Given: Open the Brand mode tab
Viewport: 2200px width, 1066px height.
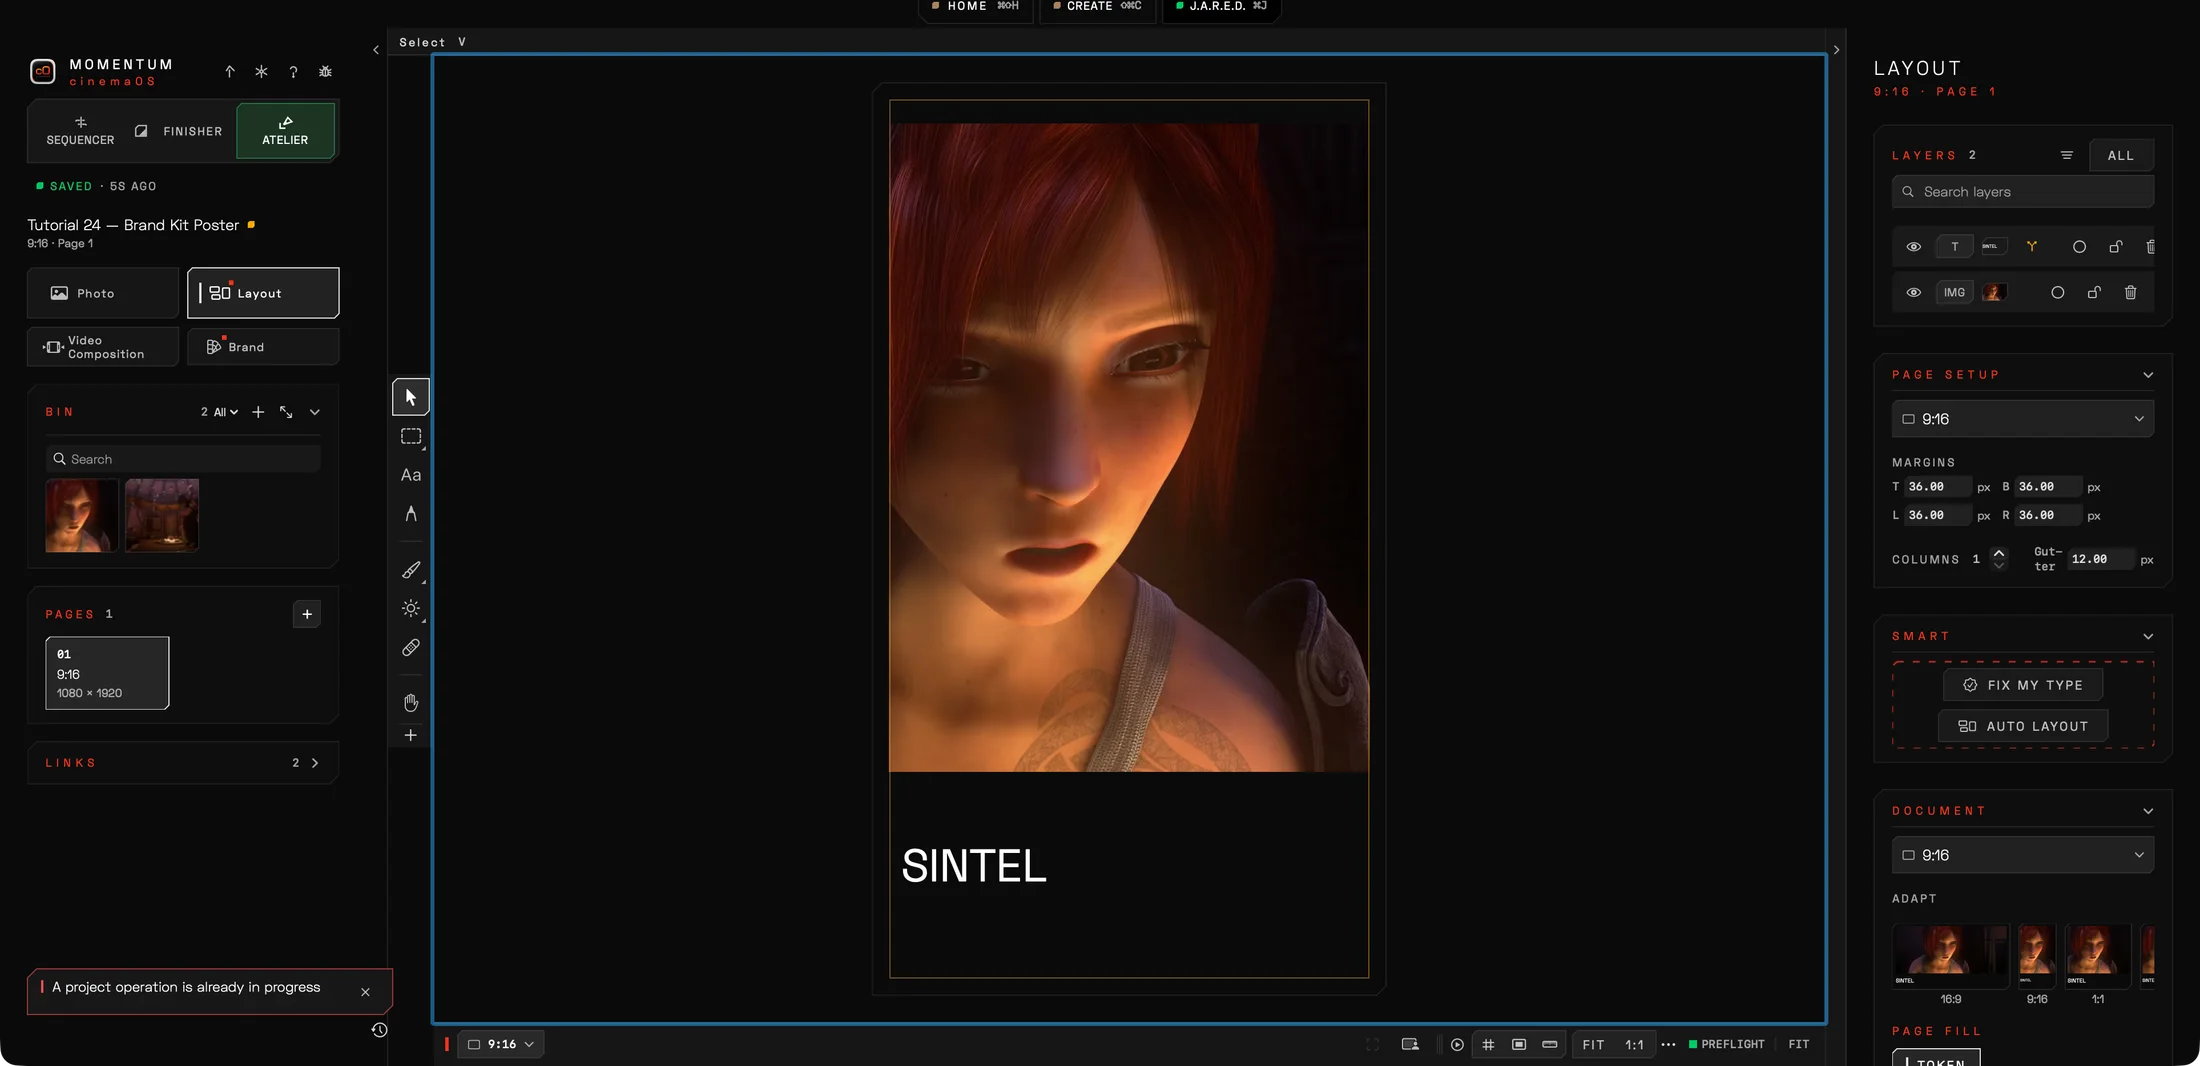Looking at the screenshot, I should pos(263,347).
